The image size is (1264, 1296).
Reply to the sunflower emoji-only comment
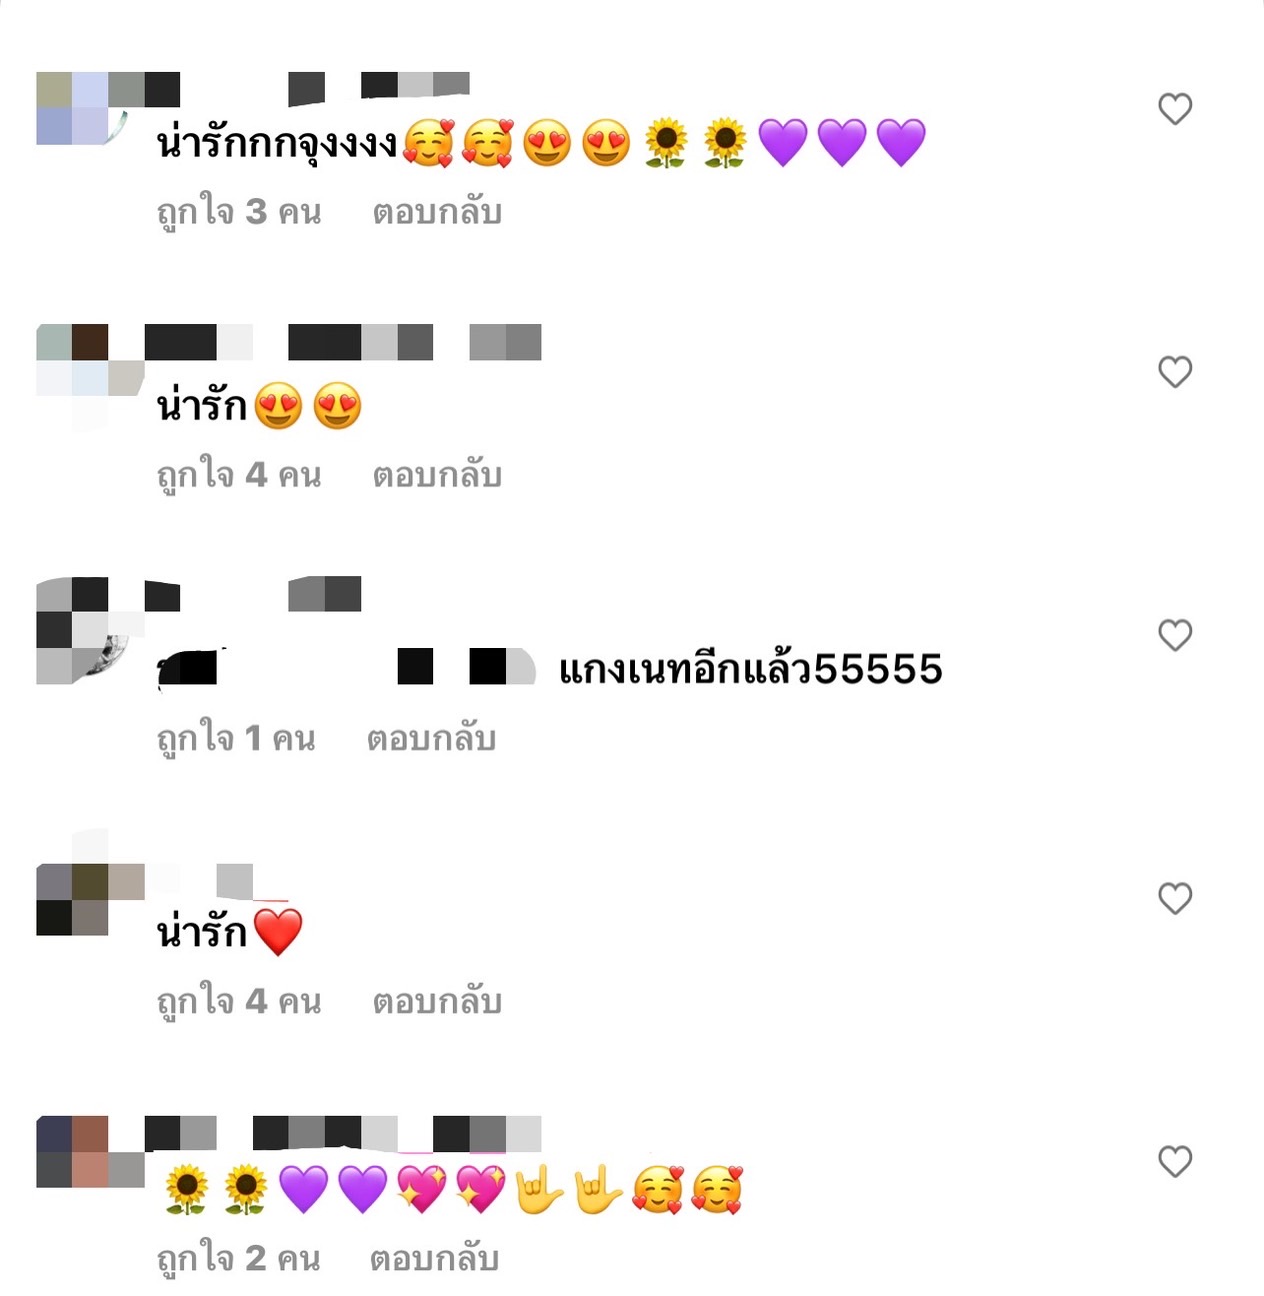tap(434, 1258)
